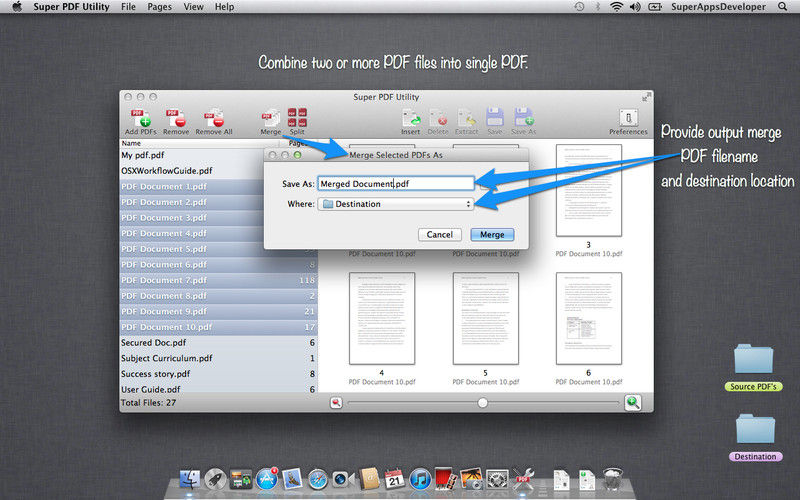Open the Where Destination dropdown
This screenshot has height=500, width=800.
coord(396,204)
